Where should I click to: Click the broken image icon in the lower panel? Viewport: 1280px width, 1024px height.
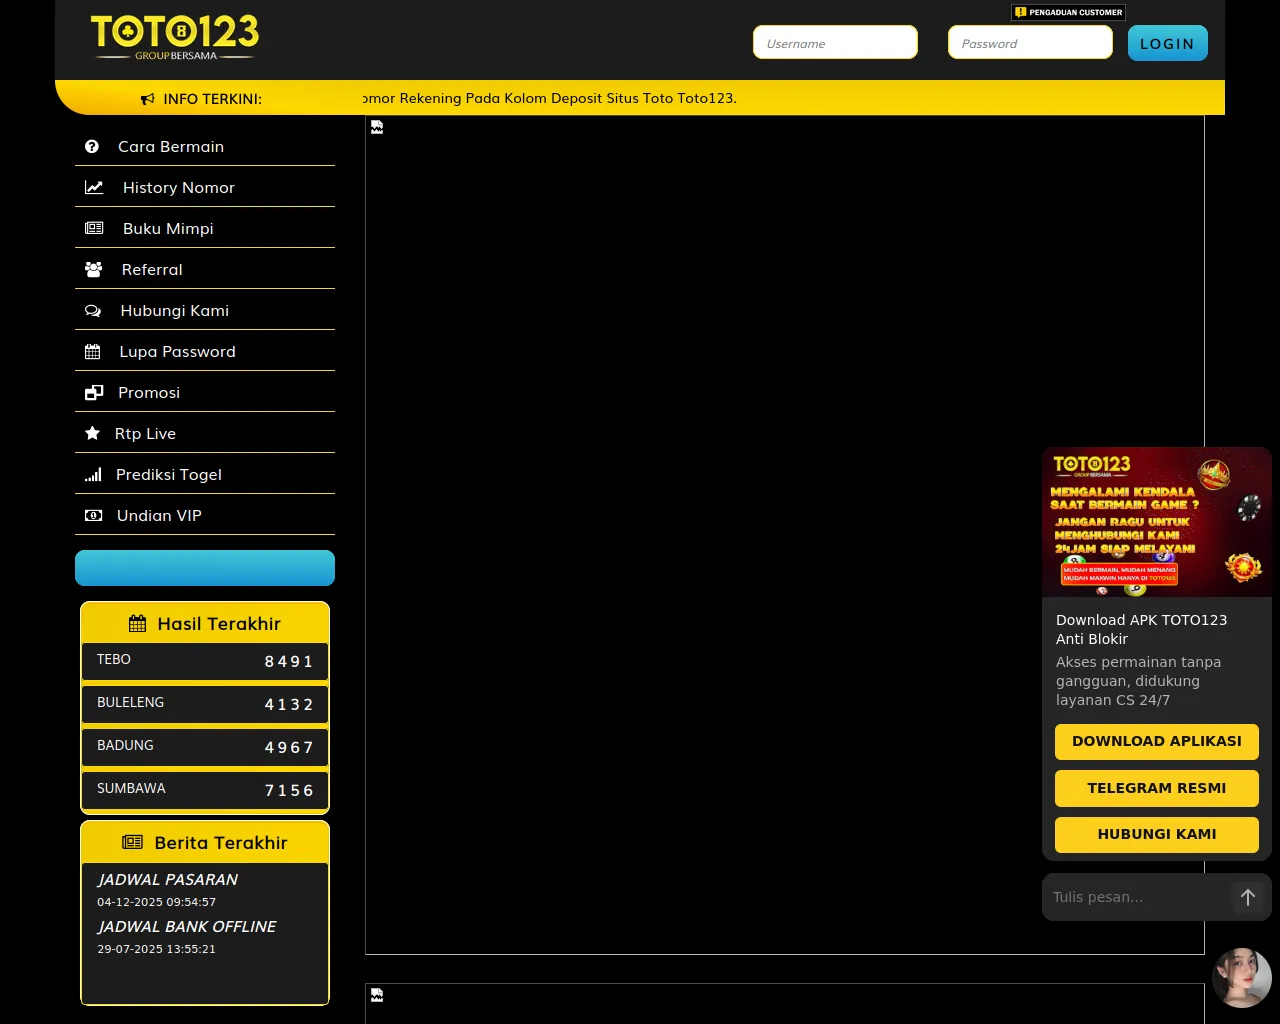[377, 995]
